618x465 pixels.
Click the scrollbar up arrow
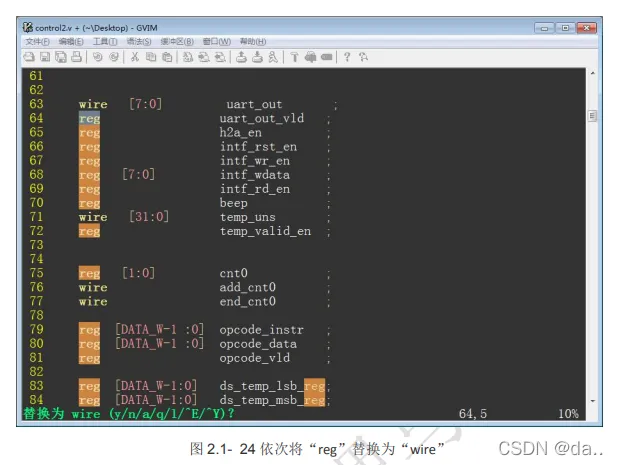coord(592,73)
